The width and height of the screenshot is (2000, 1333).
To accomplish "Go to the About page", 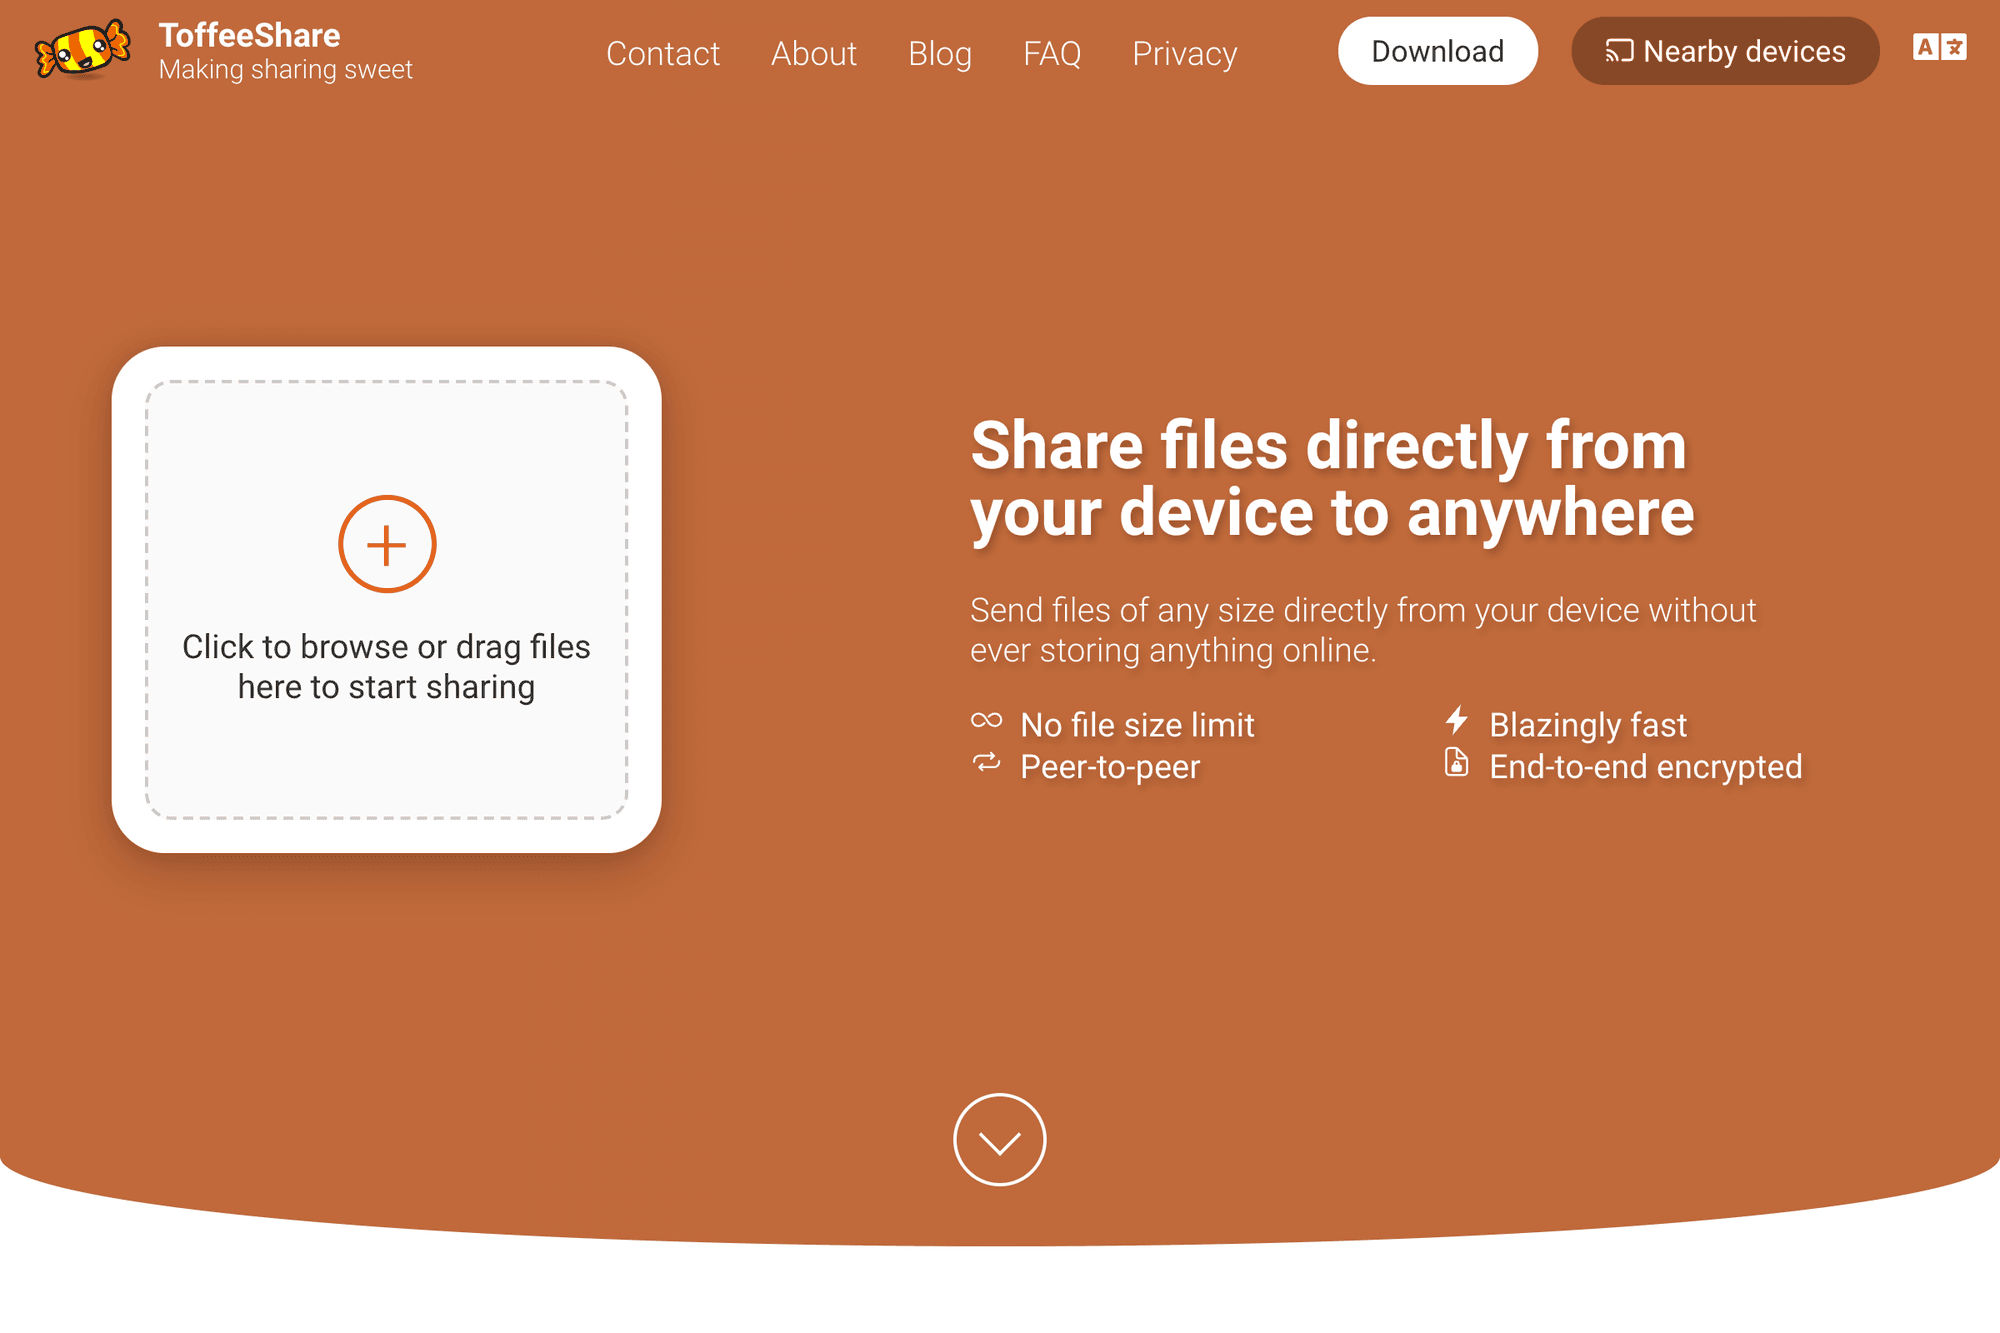I will point(814,53).
